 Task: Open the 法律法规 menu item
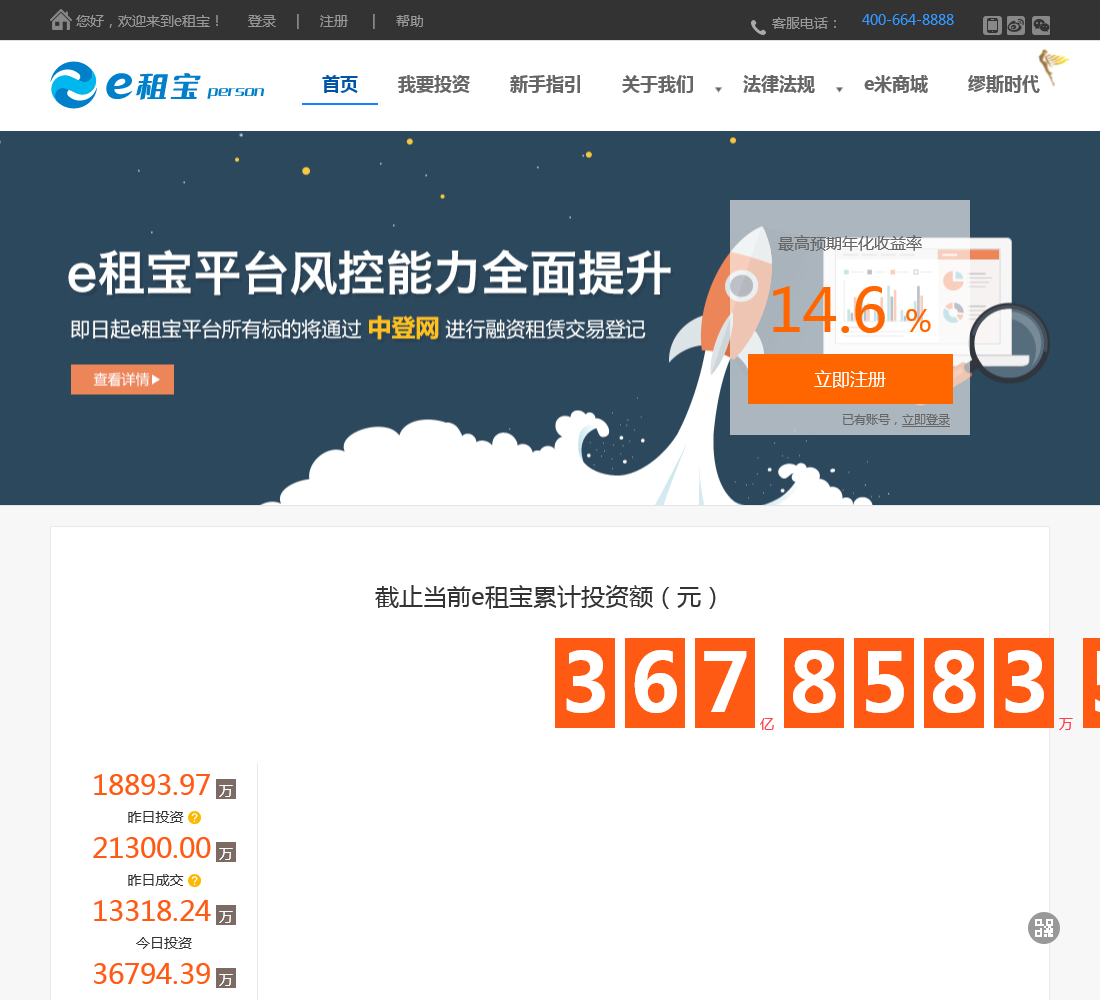779,85
